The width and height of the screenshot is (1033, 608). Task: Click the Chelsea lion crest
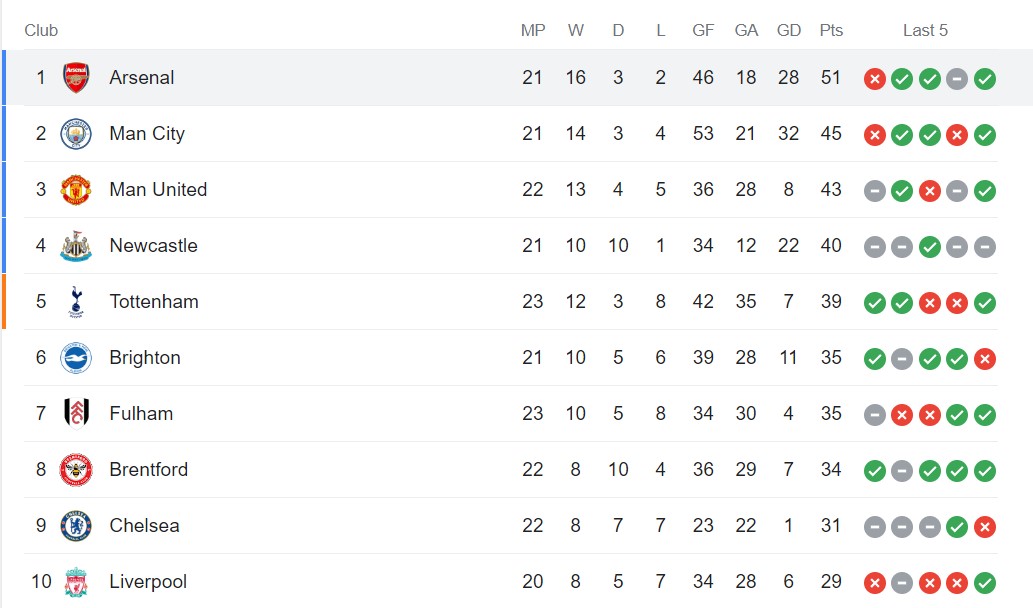pyautogui.click(x=76, y=526)
